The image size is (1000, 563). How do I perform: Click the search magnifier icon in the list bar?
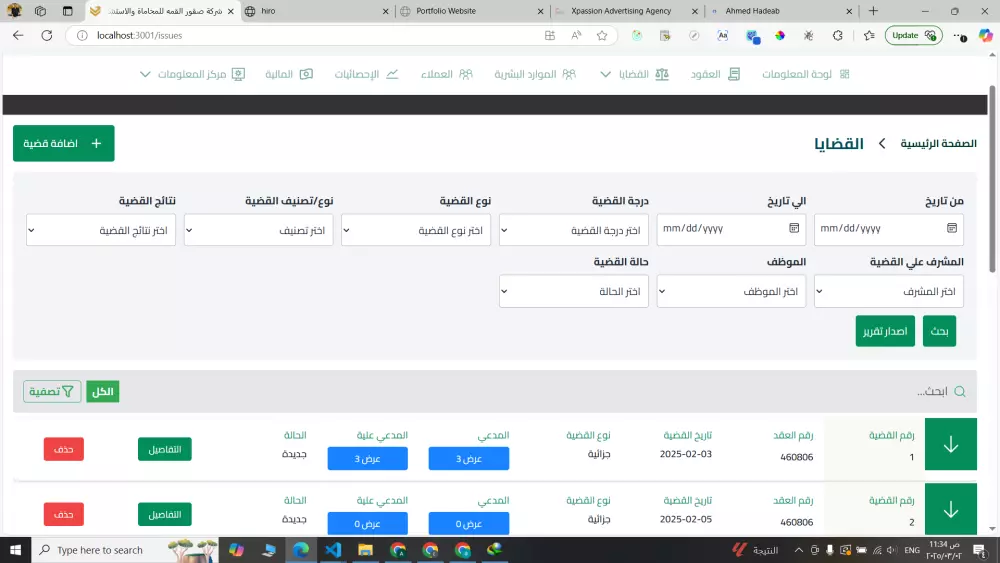960,391
